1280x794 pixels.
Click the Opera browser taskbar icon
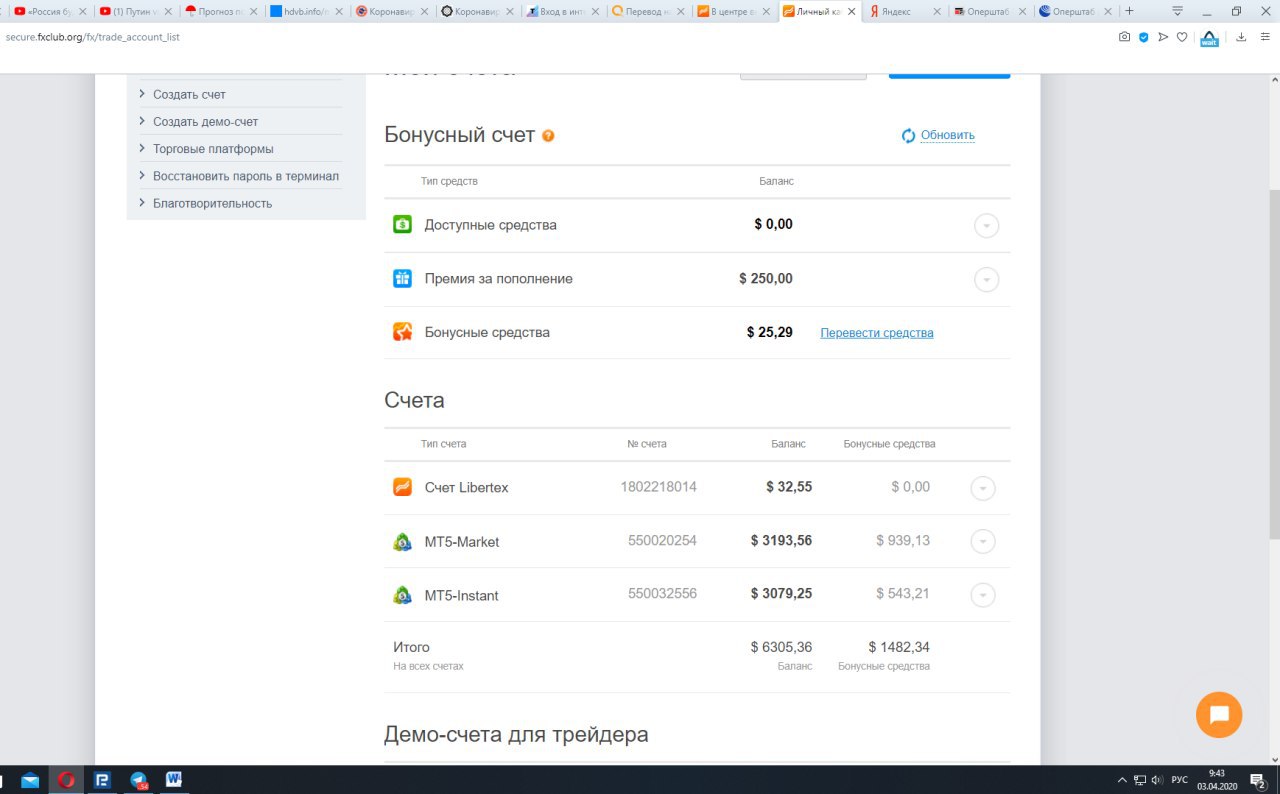(66, 780)
